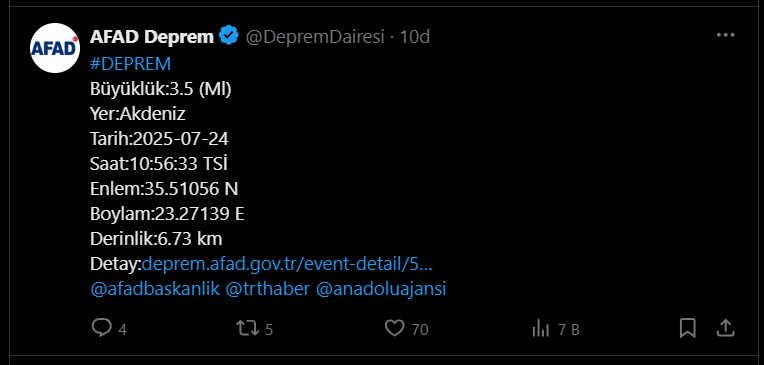Visit the @afadbaskanlik mention
764x365 pixels.
(155, 289)
